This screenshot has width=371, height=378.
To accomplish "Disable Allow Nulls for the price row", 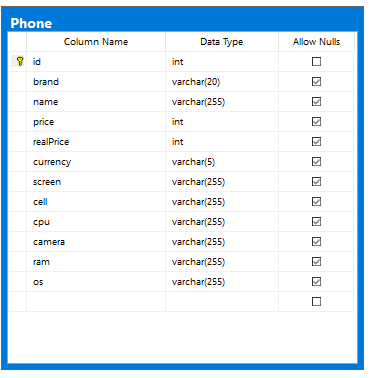I will click(316, 121).
